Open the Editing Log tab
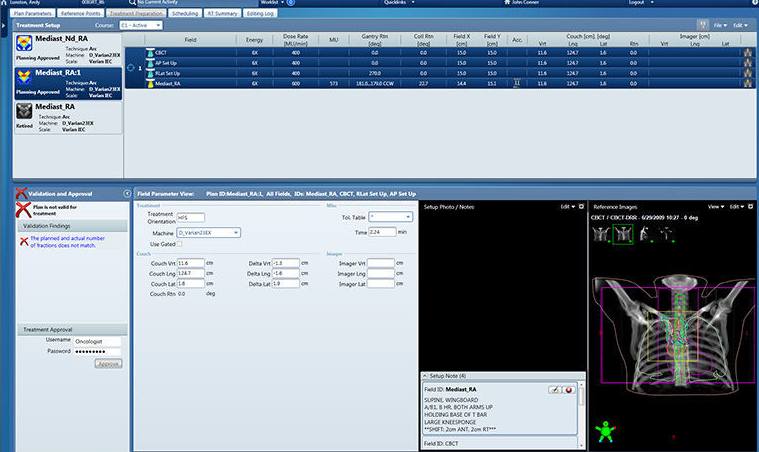The image size is (759, 452). click(x=260, y=14)
